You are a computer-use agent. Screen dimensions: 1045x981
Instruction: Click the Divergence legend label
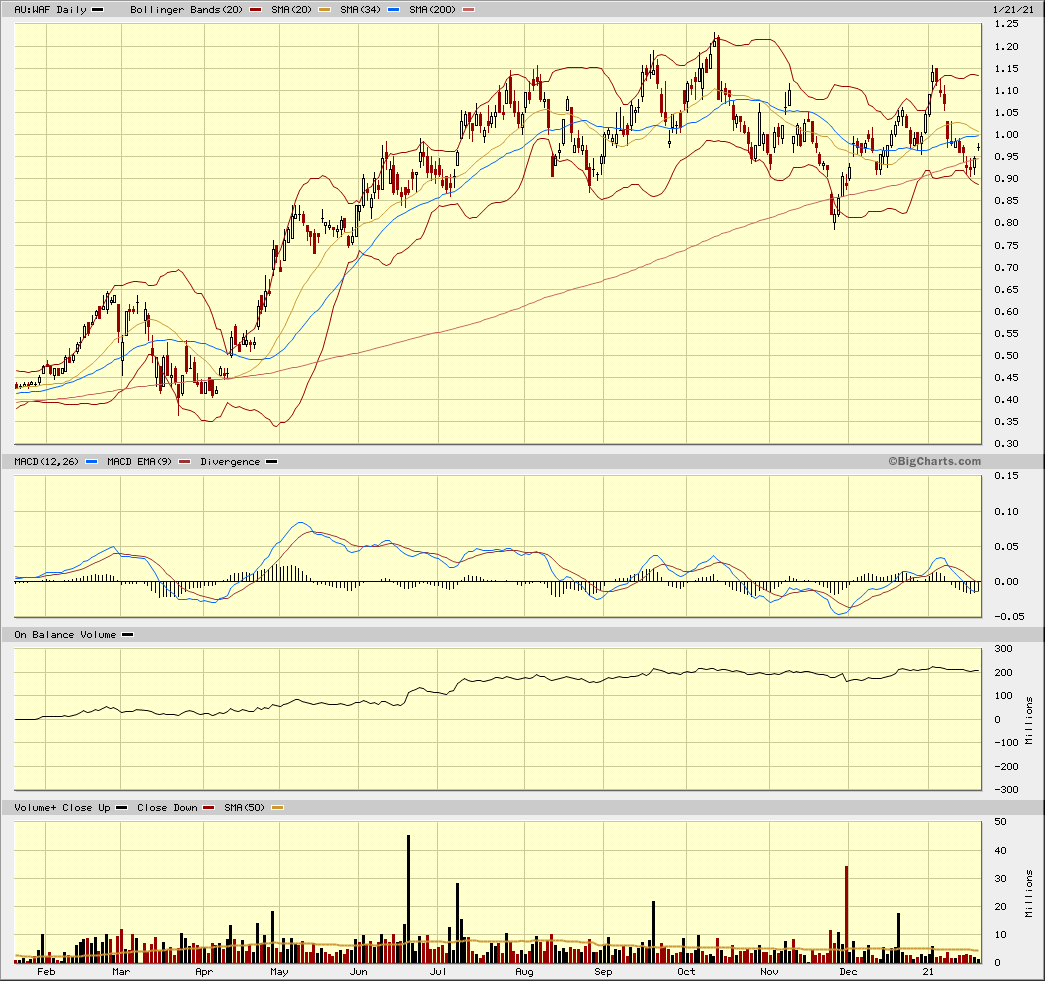[x=230, y=461]
